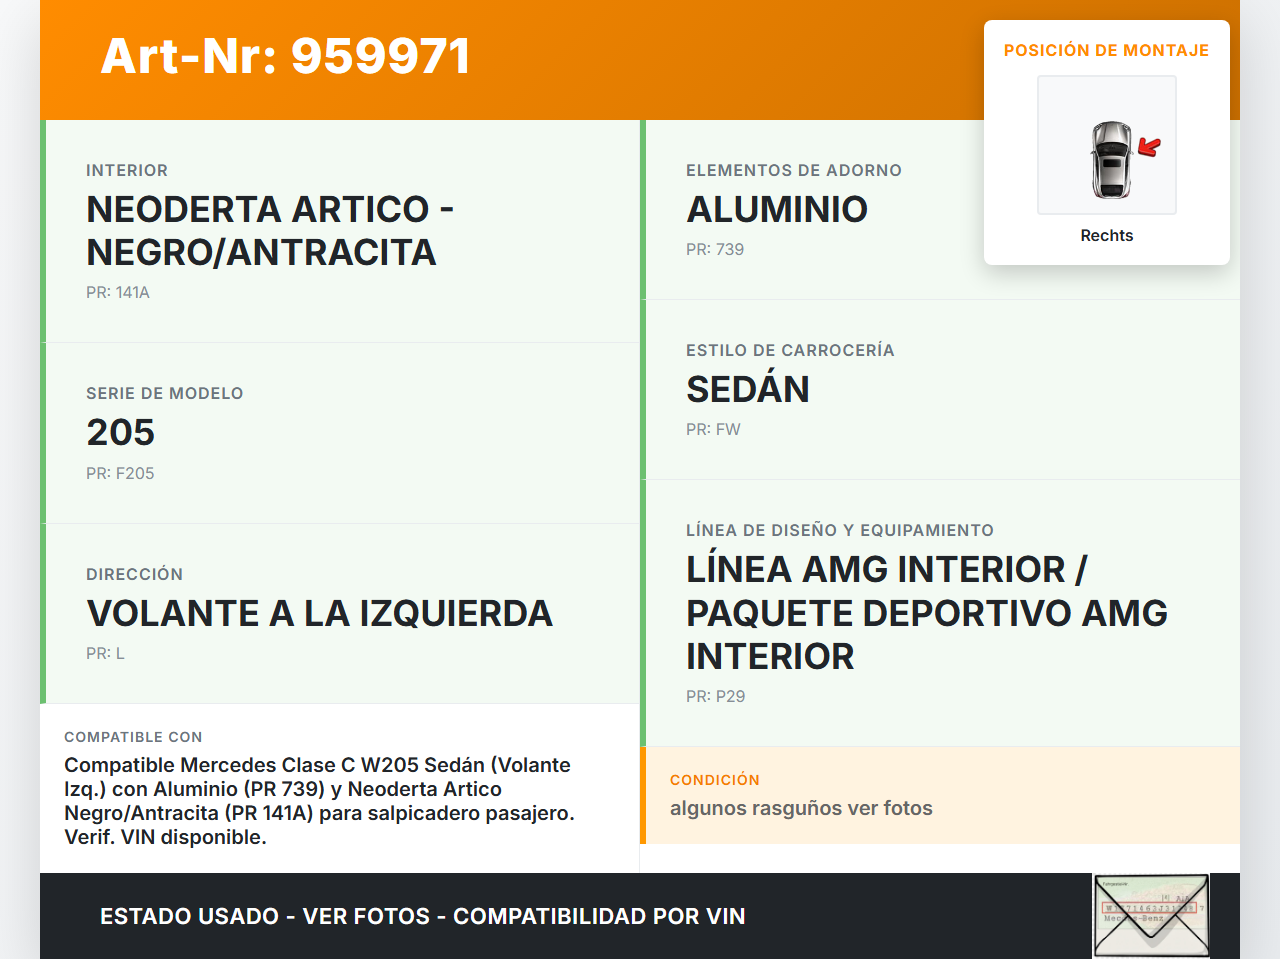The height and width of the screenshot is (959, 1280).
Task: Click the car mounting position image
Action: (1107, 145)
